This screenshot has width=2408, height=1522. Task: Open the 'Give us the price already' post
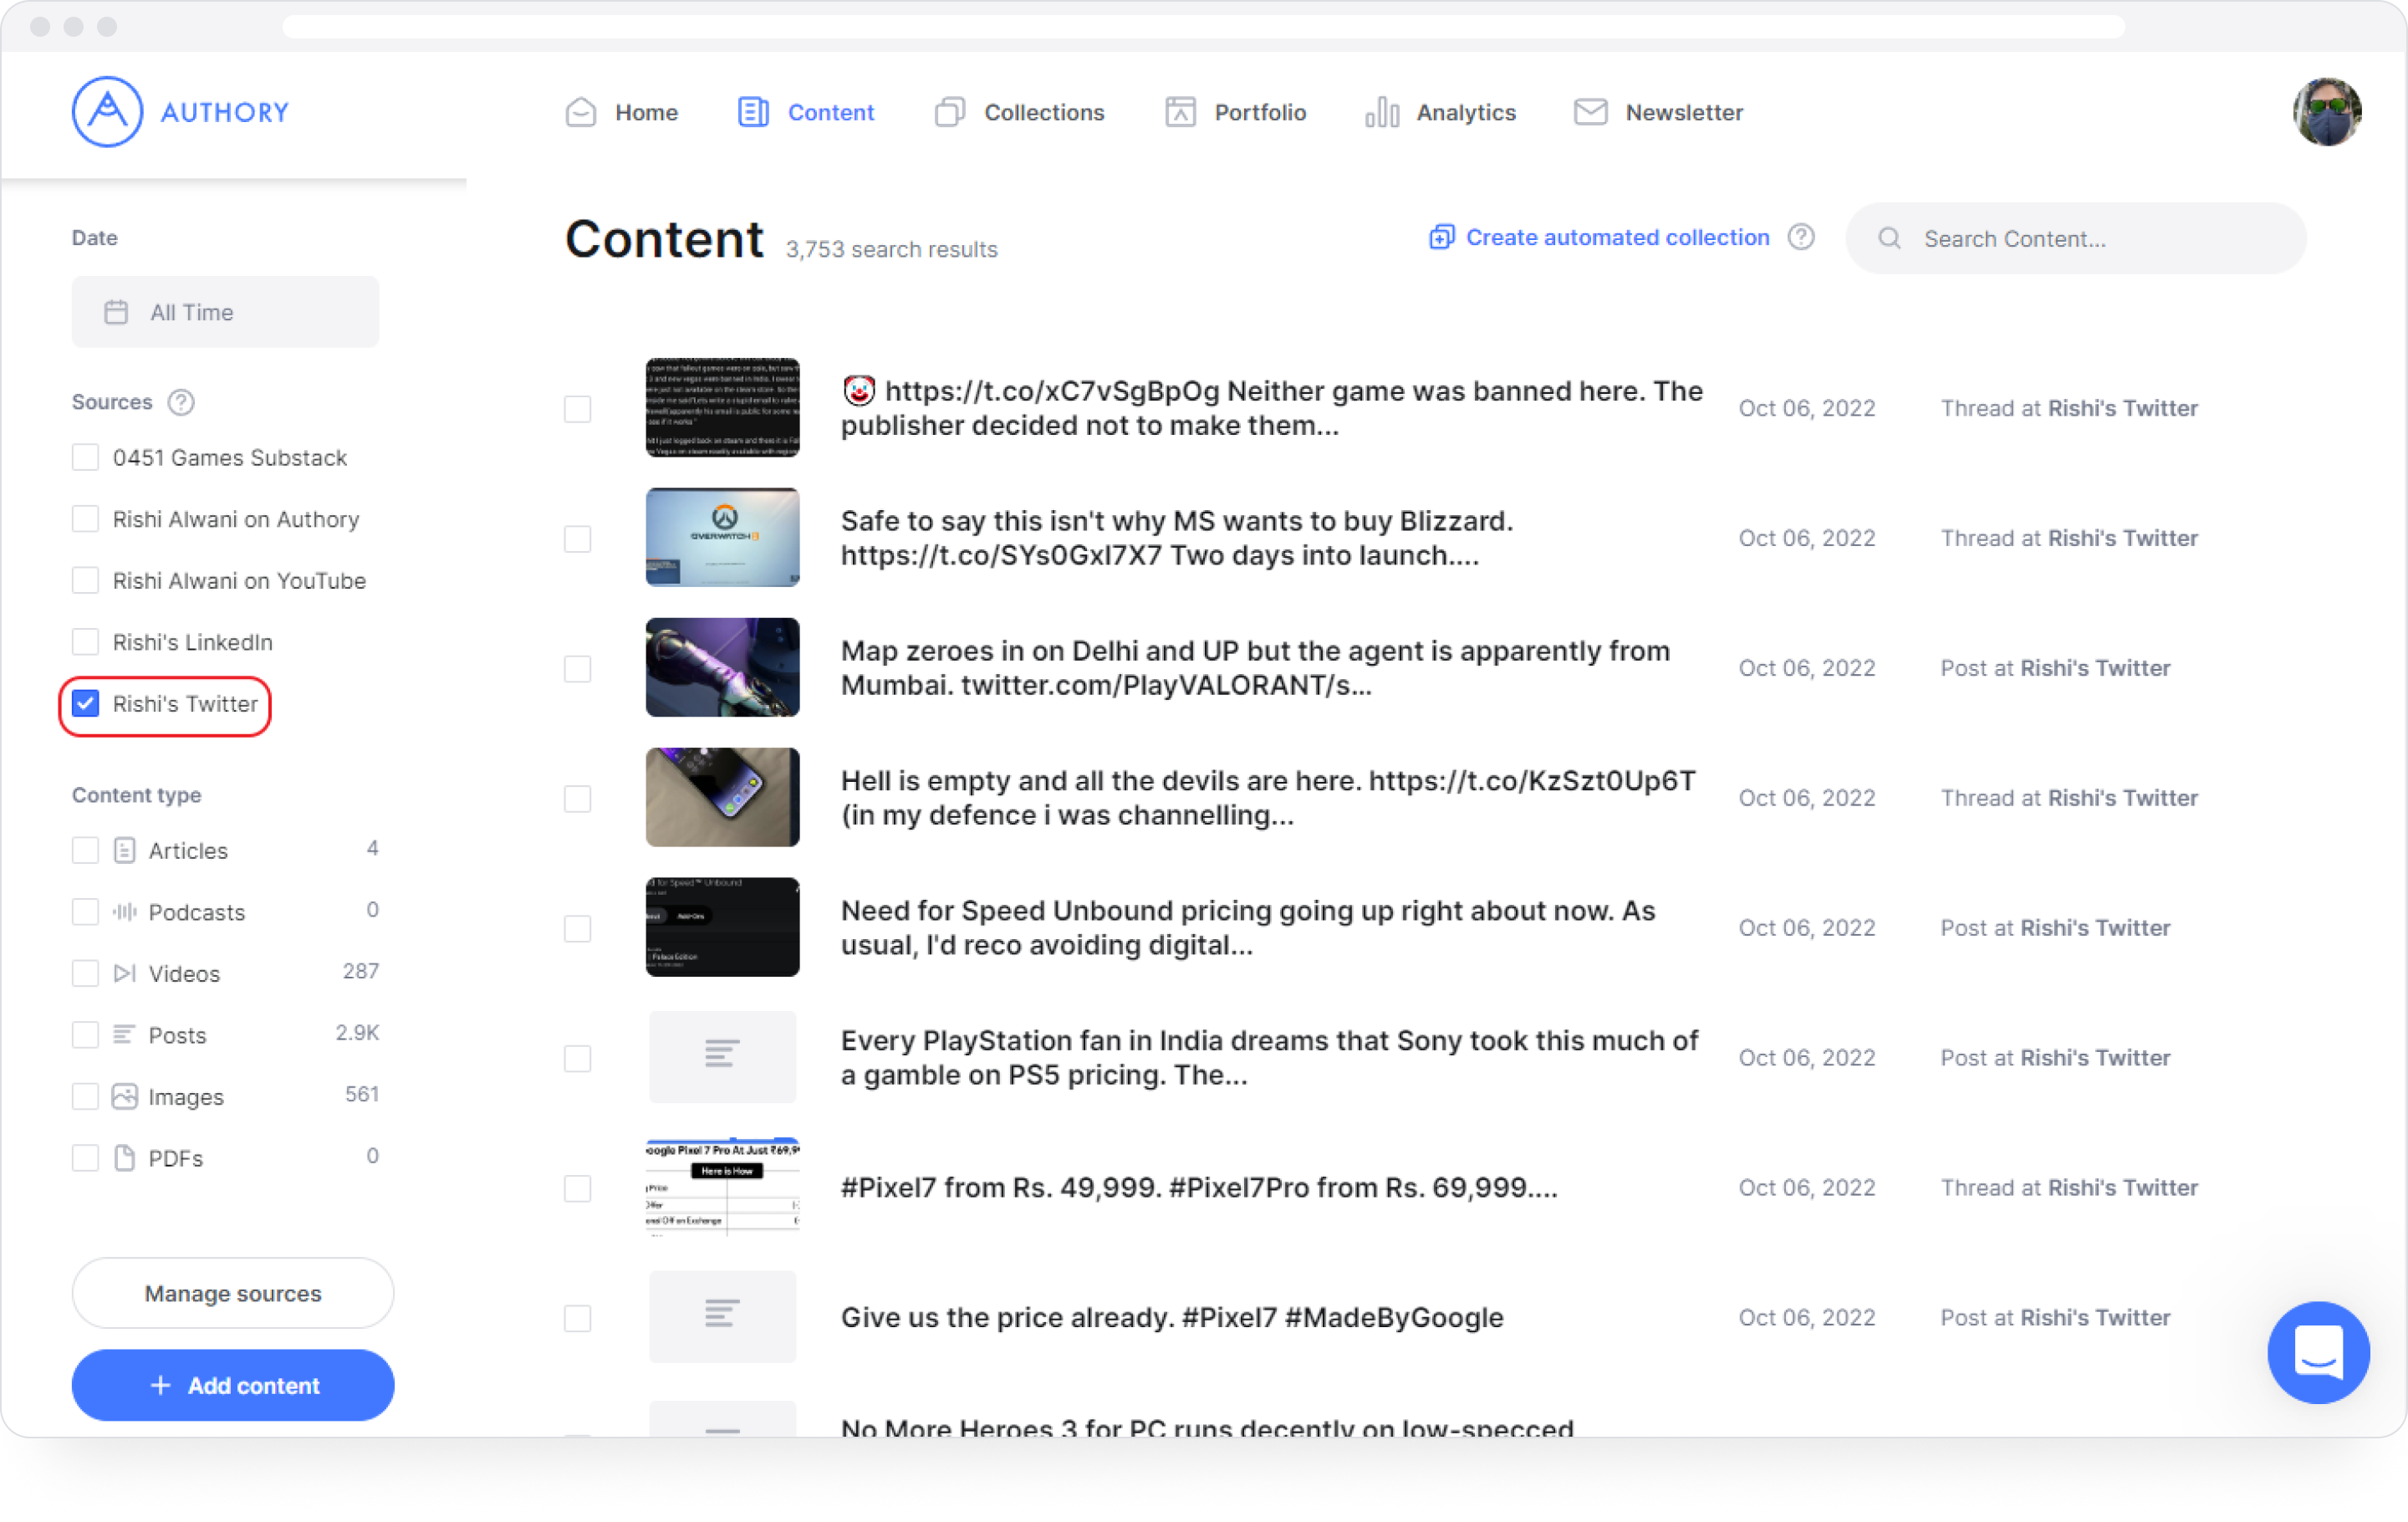point(1172,1318)
